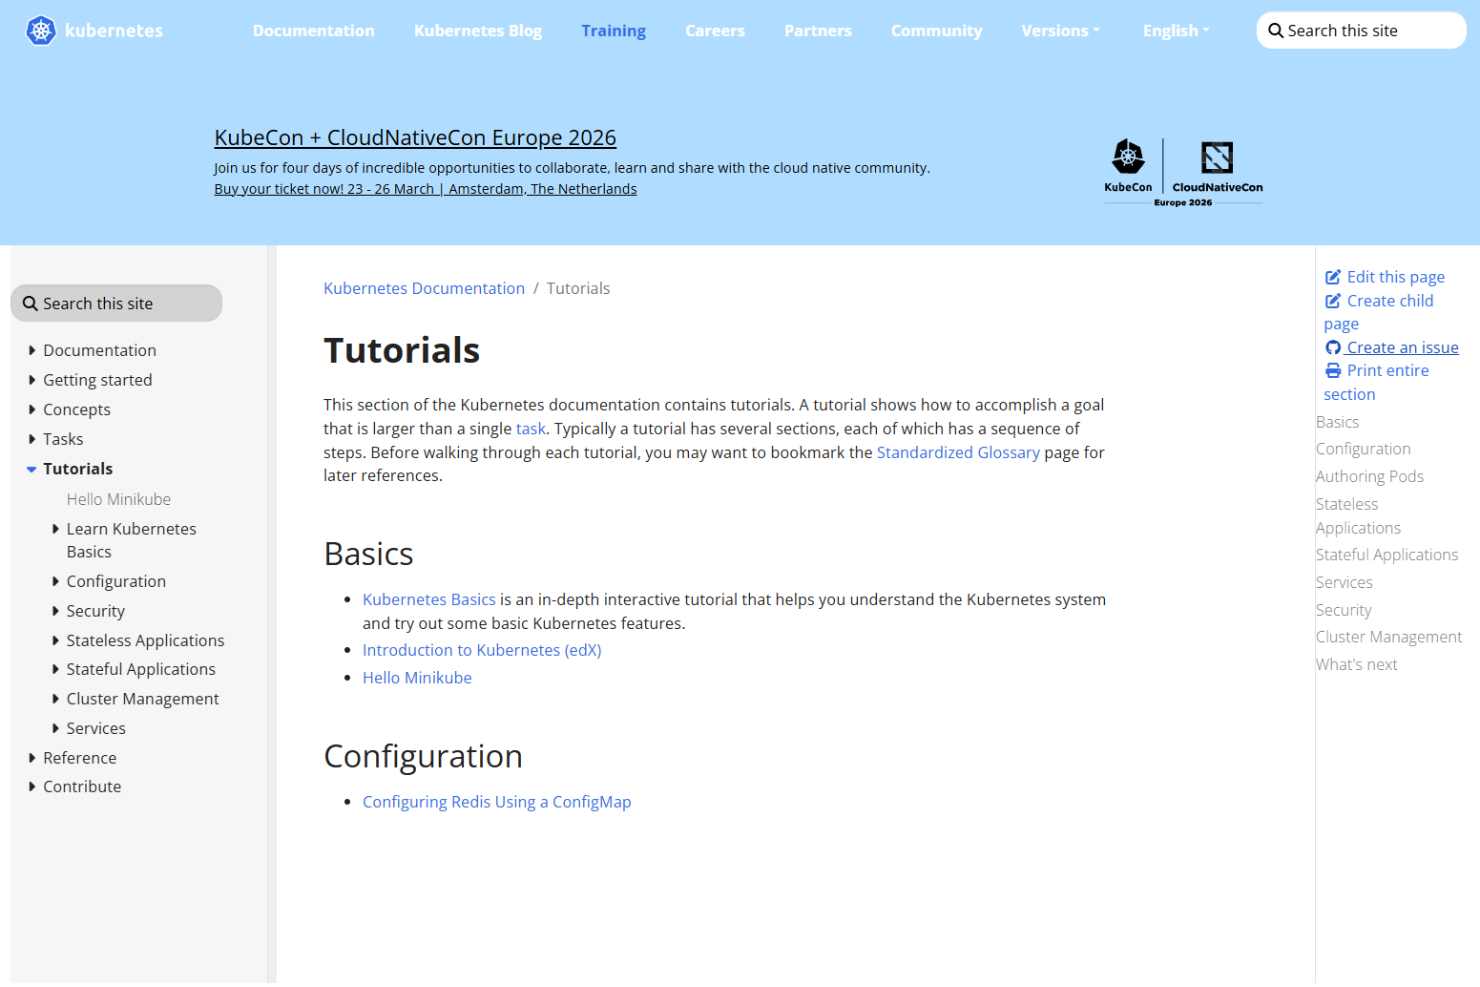Expand the Stateless Applications arrow

[x=56, y=641]
